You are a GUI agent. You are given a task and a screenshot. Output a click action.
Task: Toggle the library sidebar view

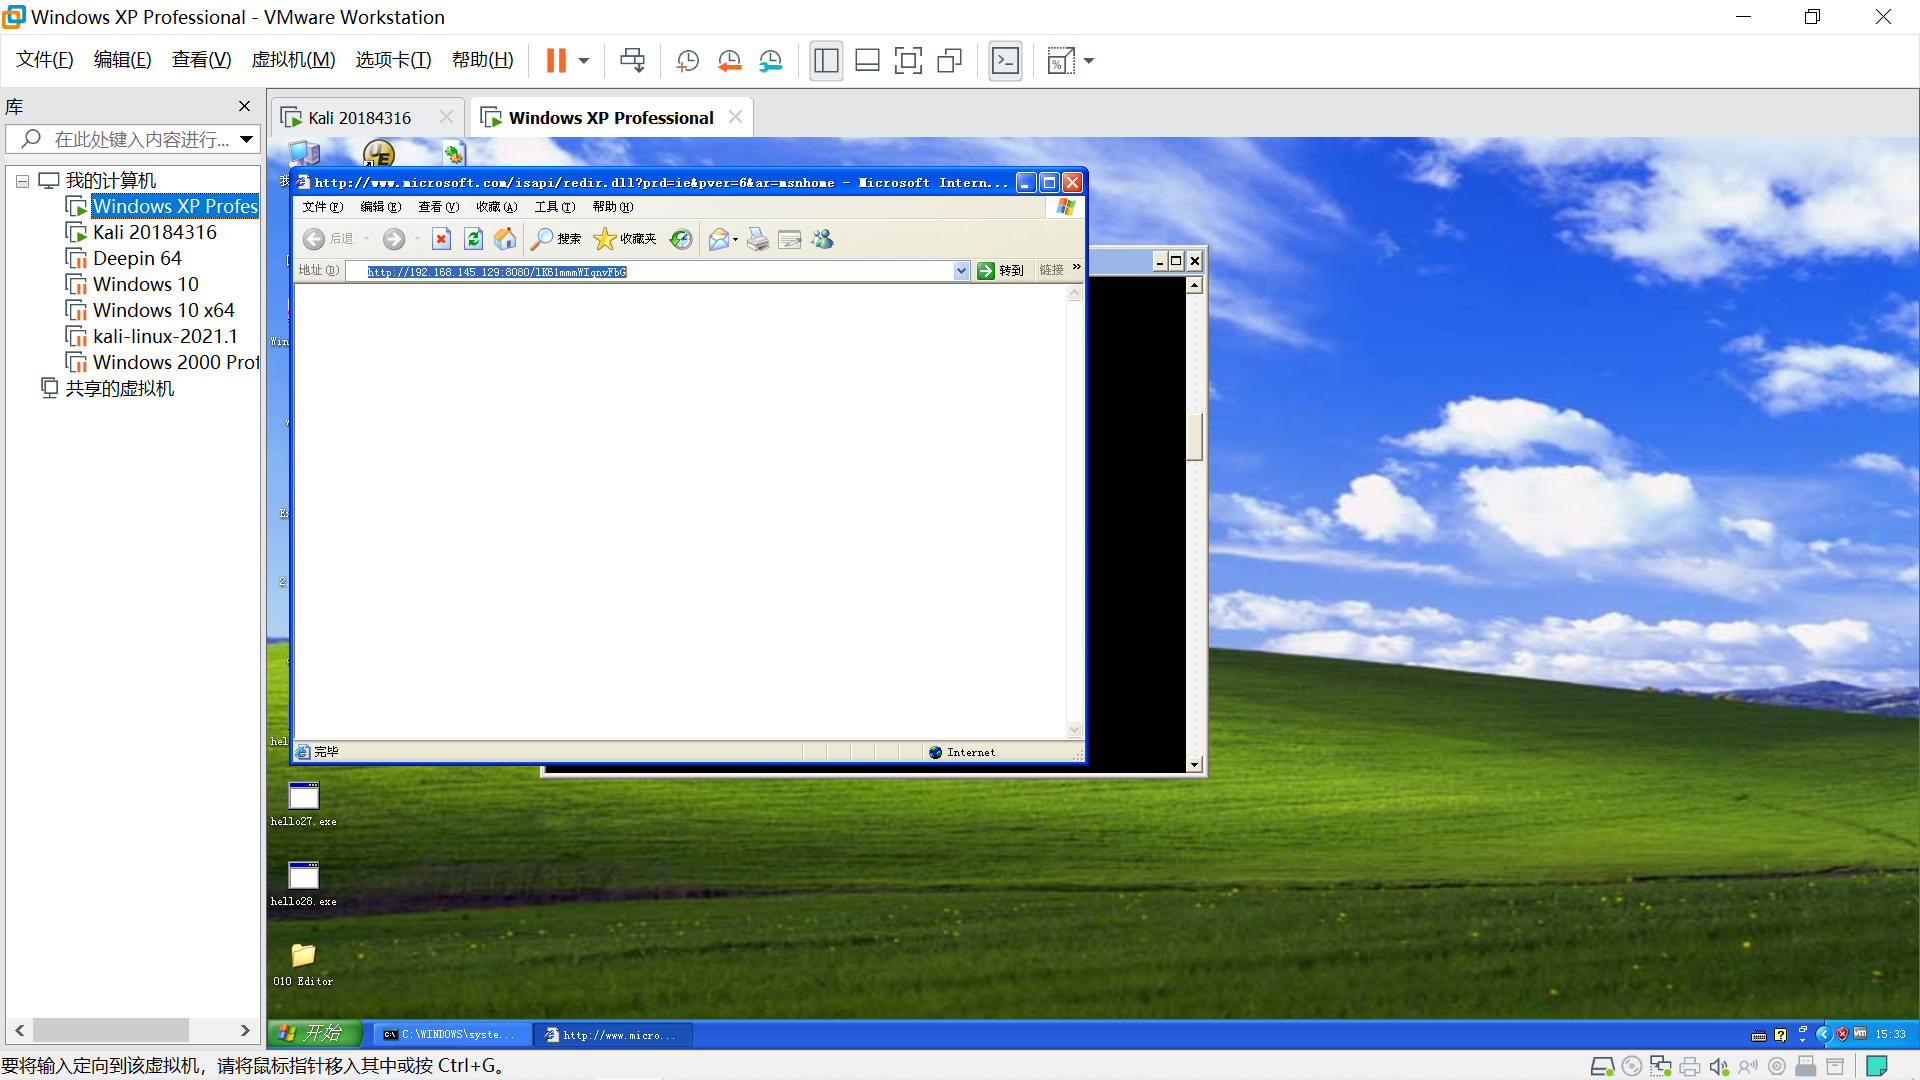[x=826, y=61]
